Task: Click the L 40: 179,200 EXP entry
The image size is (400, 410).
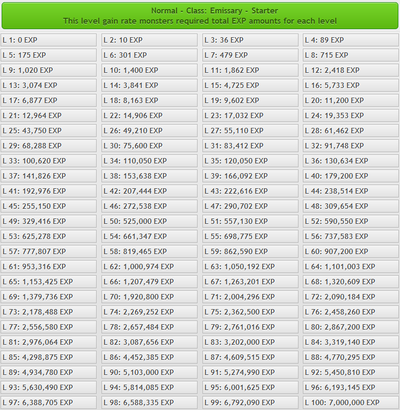Action: (351, 176)
